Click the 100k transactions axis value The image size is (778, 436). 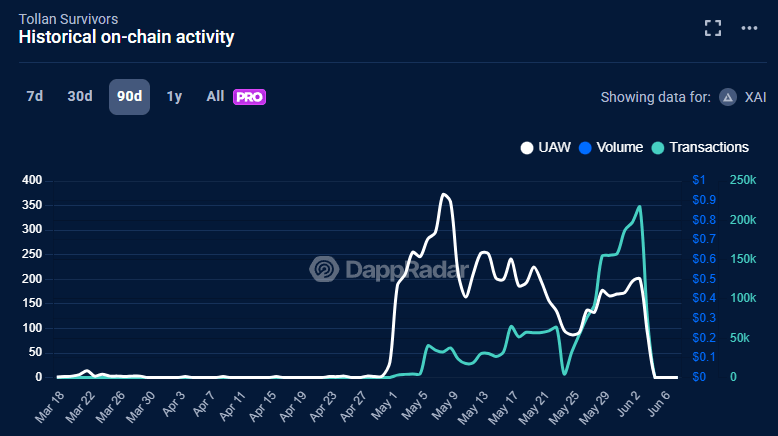click(x=743, y=298)
